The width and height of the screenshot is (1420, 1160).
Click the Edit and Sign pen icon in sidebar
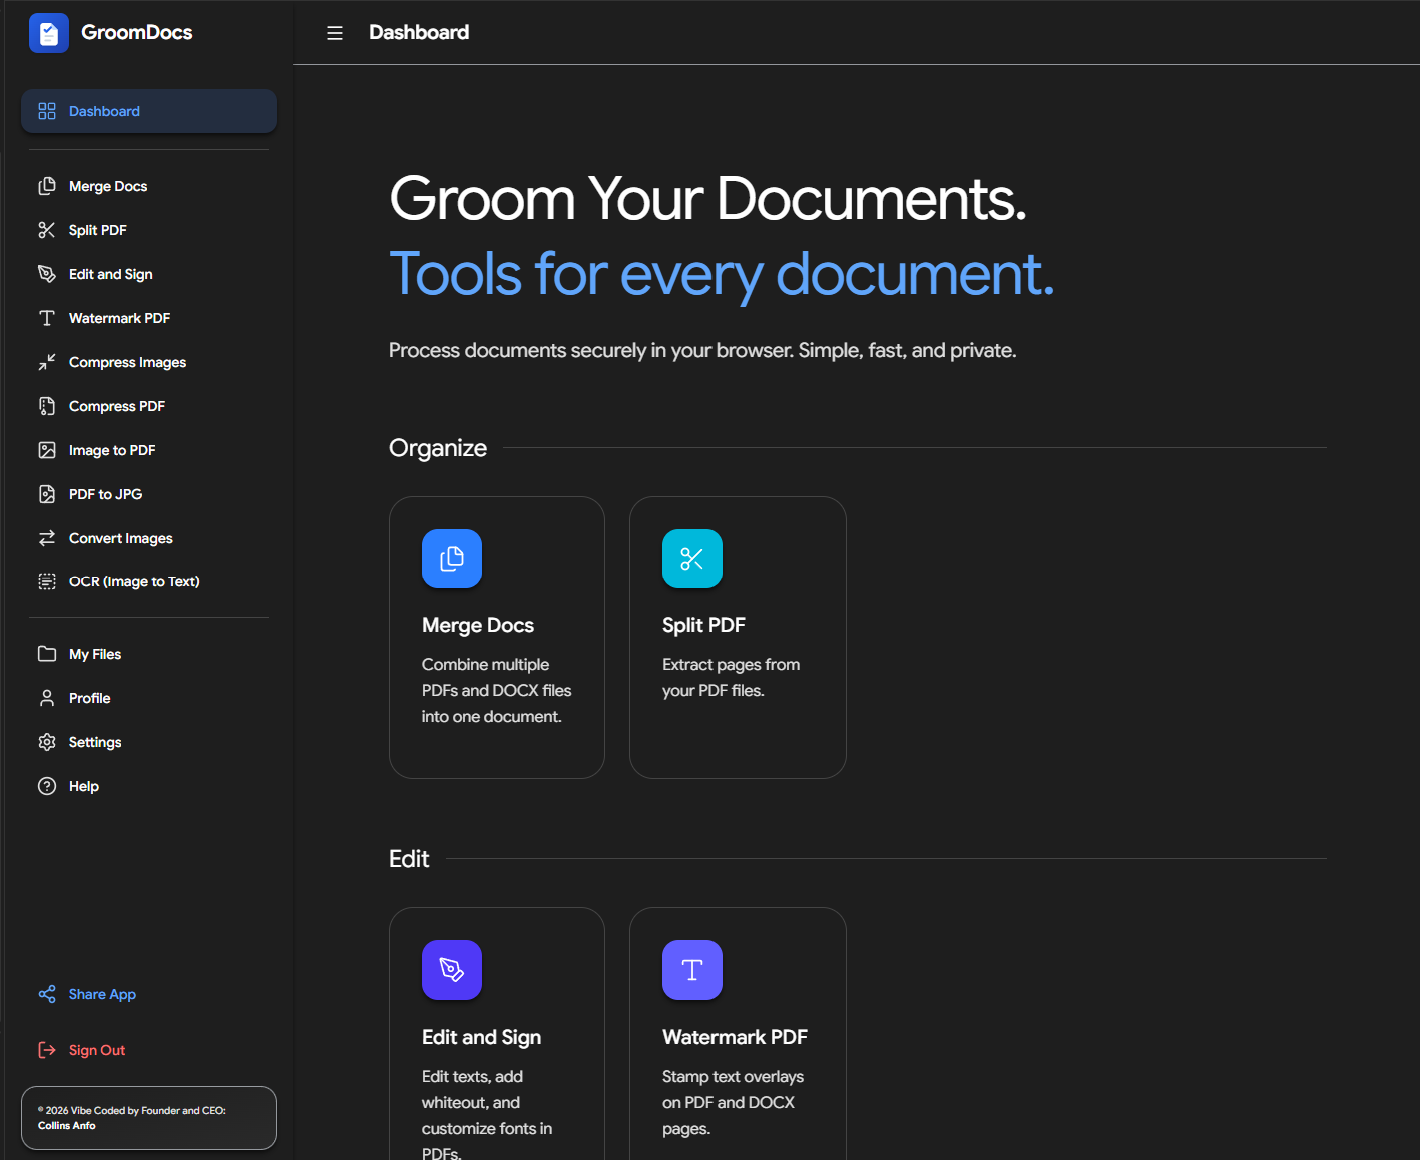click(47, 274)
